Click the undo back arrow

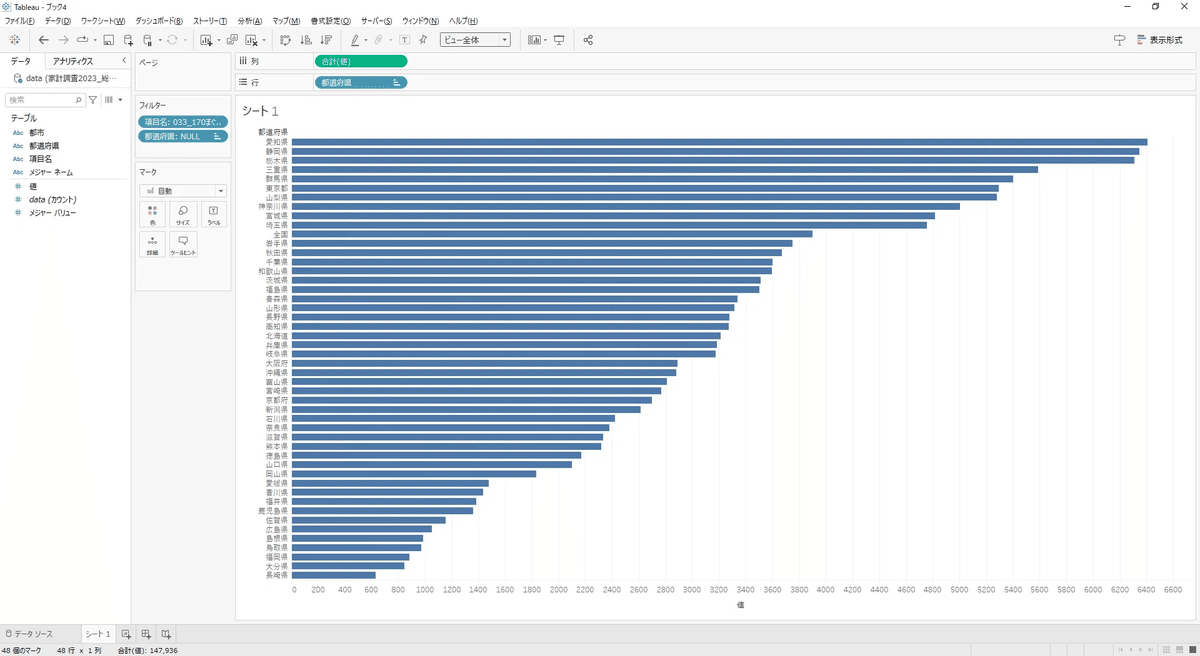coord(43,40)
